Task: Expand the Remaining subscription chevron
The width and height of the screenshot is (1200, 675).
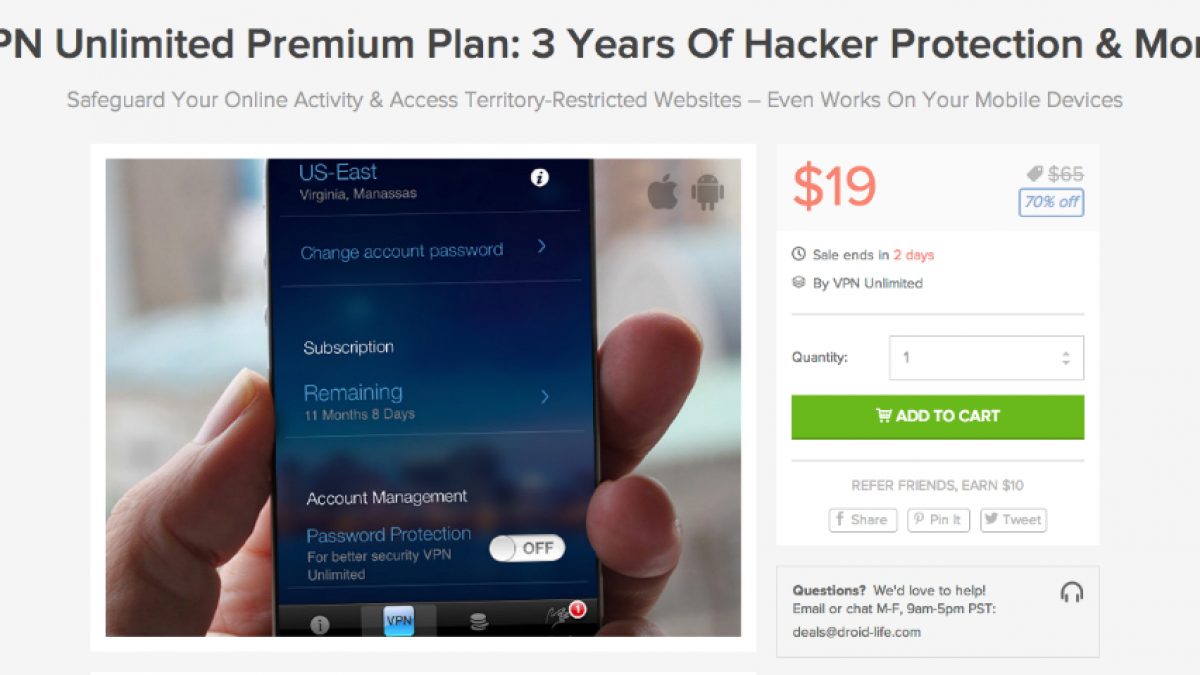Action: 545,397
